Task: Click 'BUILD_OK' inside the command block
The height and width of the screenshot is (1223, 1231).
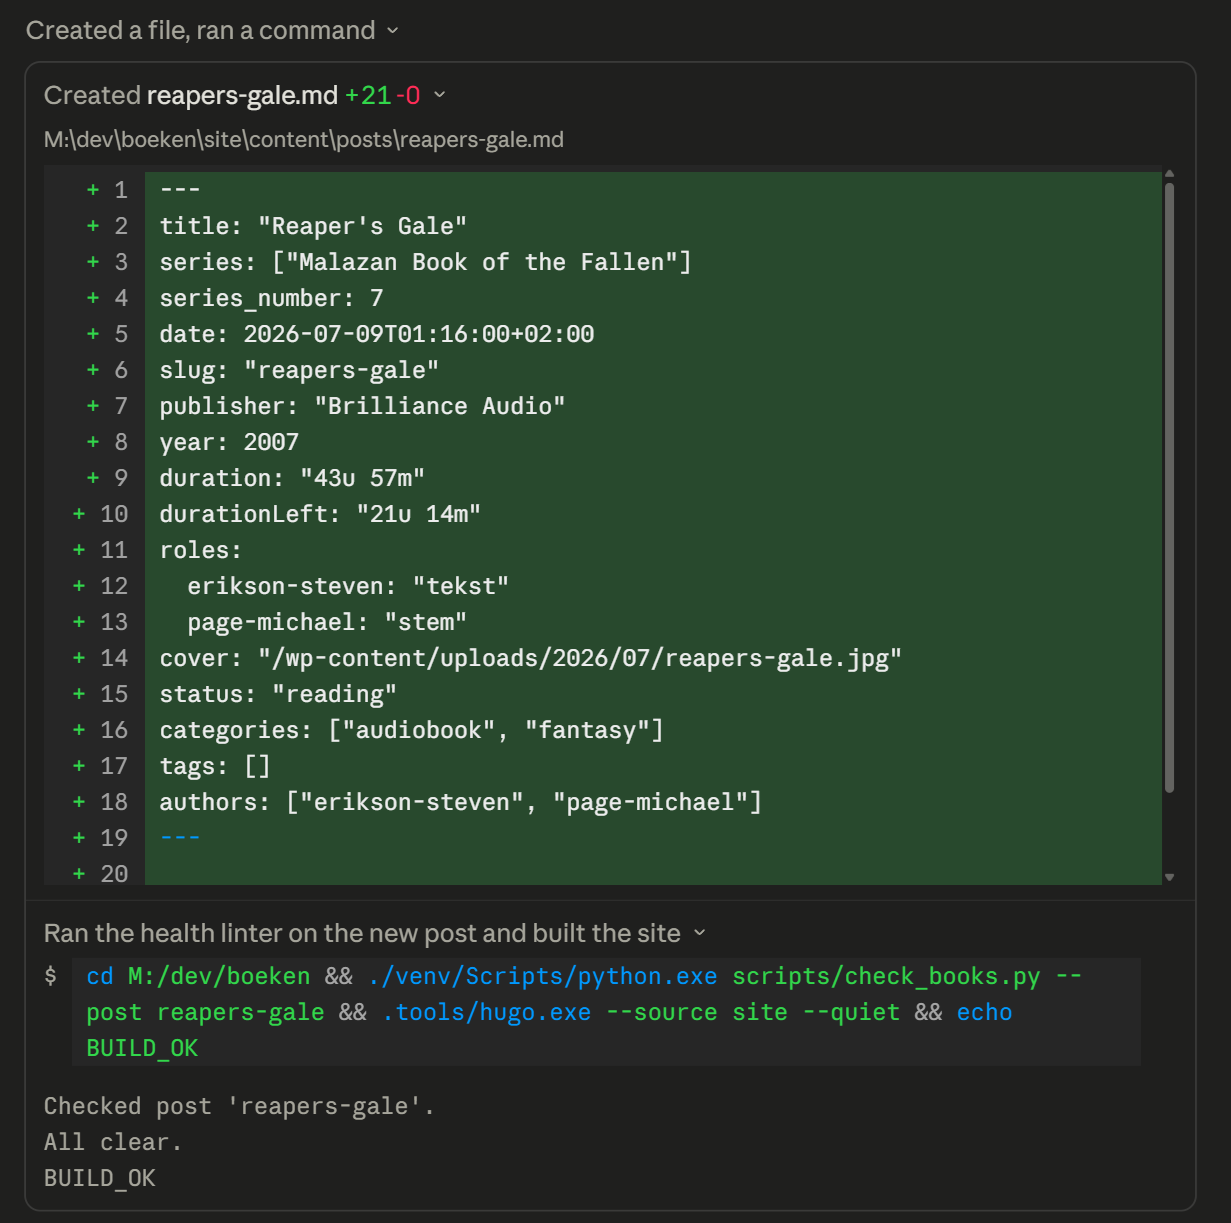Action: point(142,1048)
